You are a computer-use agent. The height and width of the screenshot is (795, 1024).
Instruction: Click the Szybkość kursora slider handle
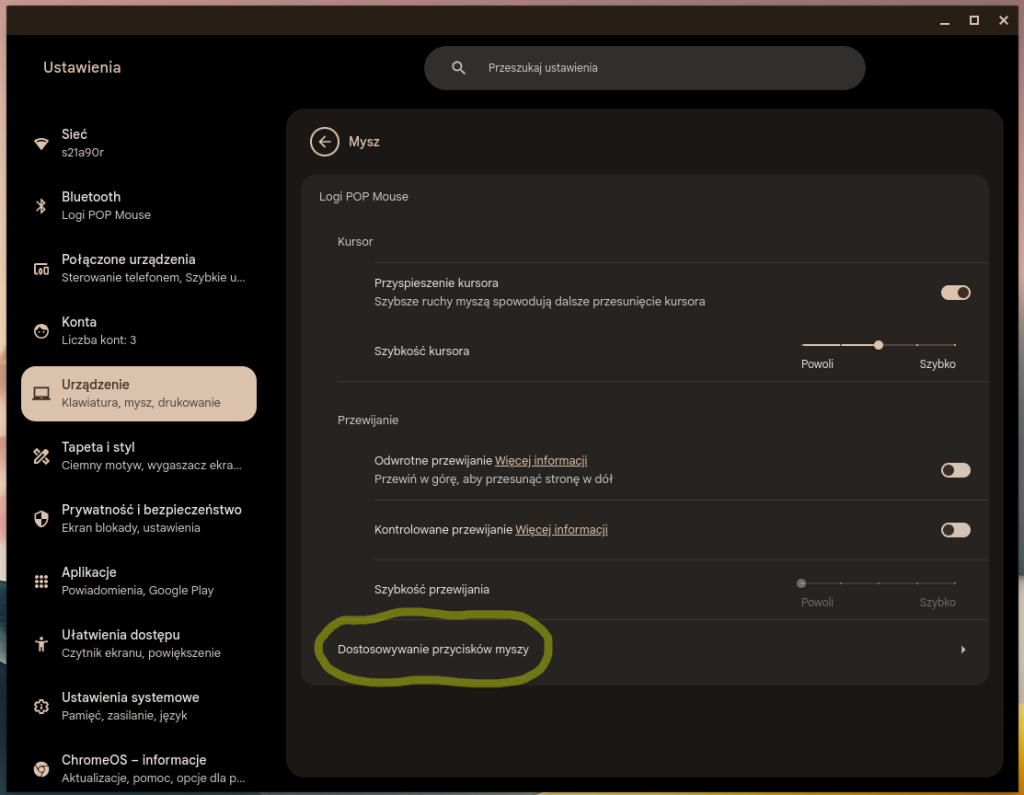878,345
